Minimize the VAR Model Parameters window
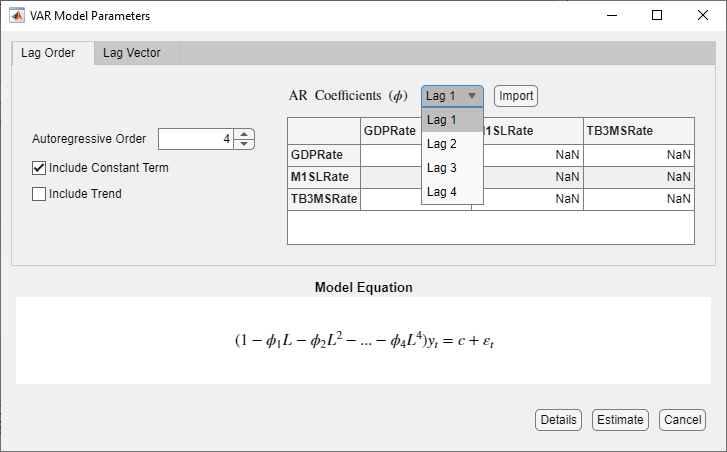 pyautogui.click(x=612, y=15)
